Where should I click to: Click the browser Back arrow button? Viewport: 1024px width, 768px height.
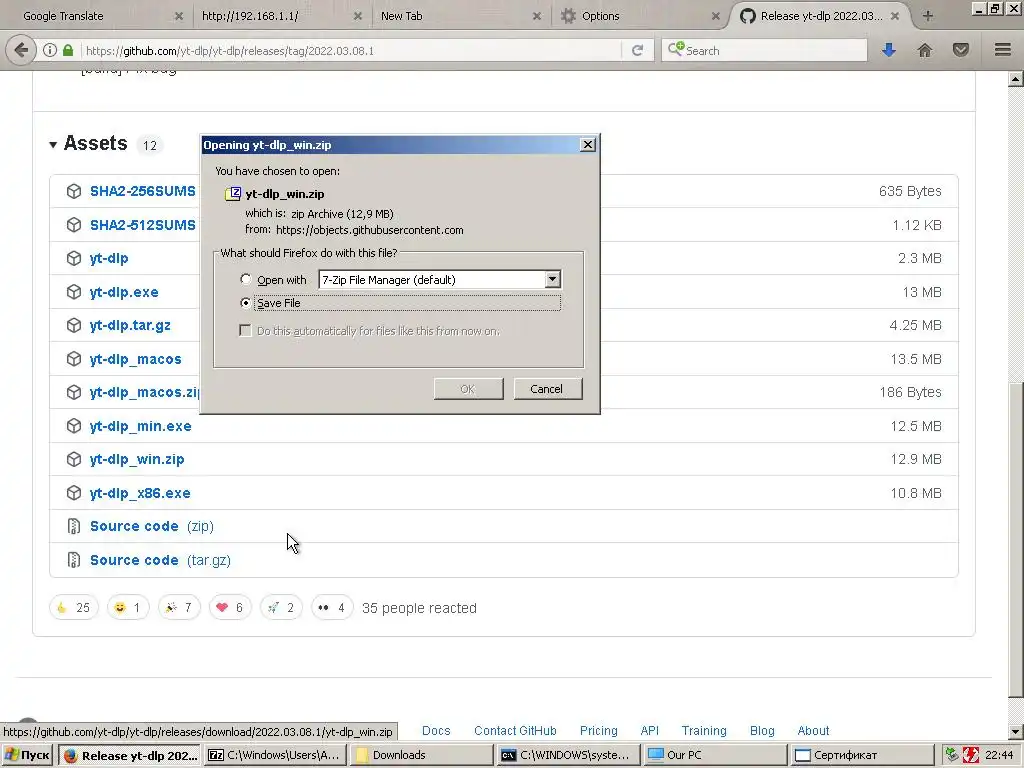pyautogui.click(x=21, y=50)
